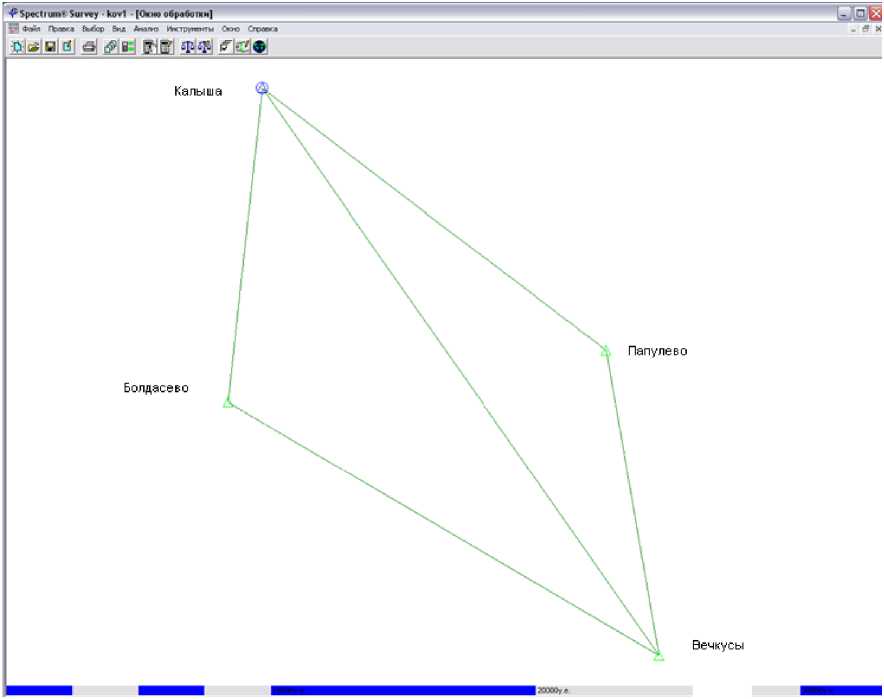
Task: Click the Print toolbar icon
Action: tap(89, 47)
